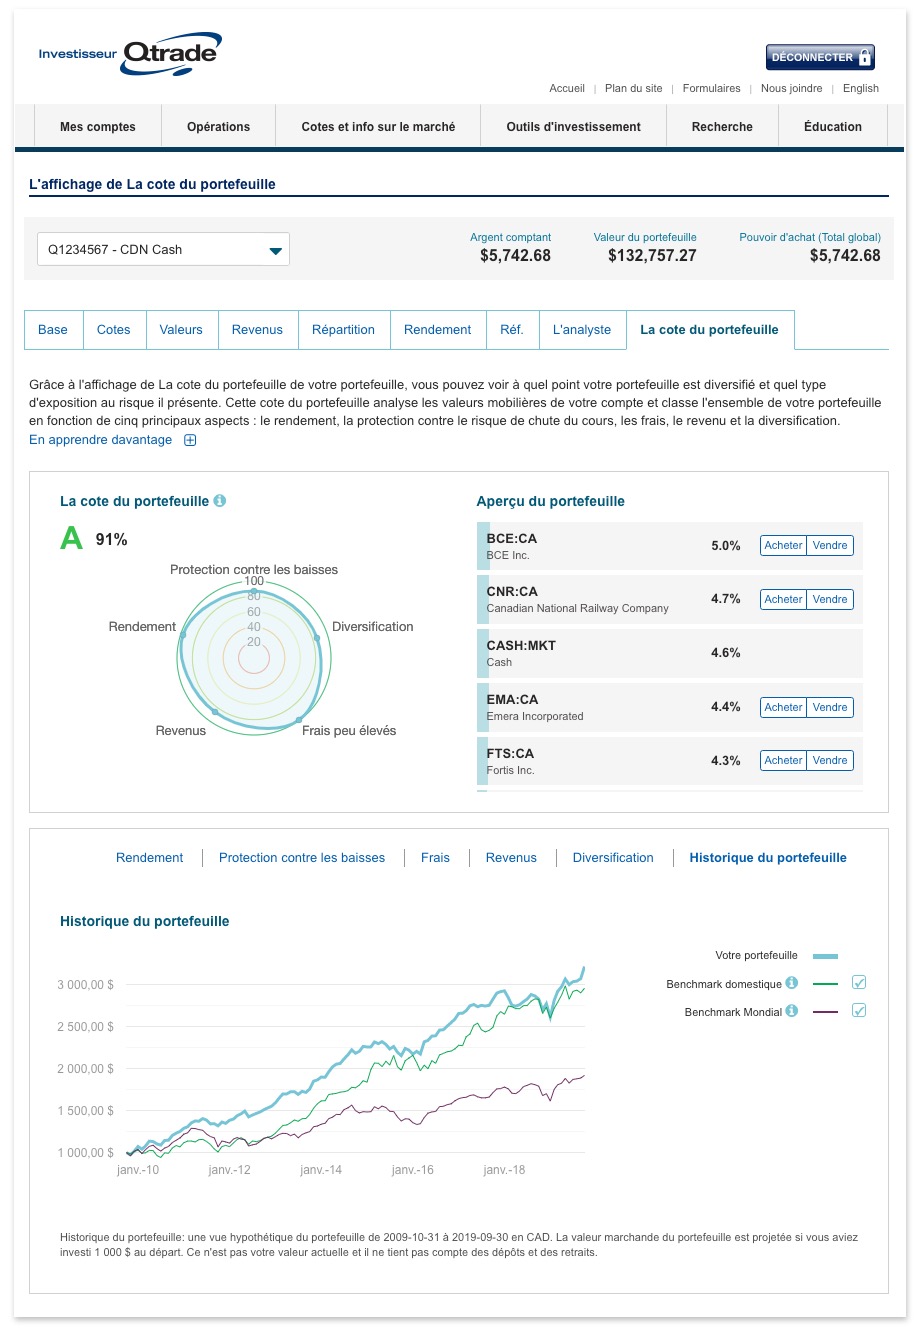This screenshot has width=923, height=1341.
Task: Click the Votre portefeuille legend swatch
Action: [x=826, y=956]
